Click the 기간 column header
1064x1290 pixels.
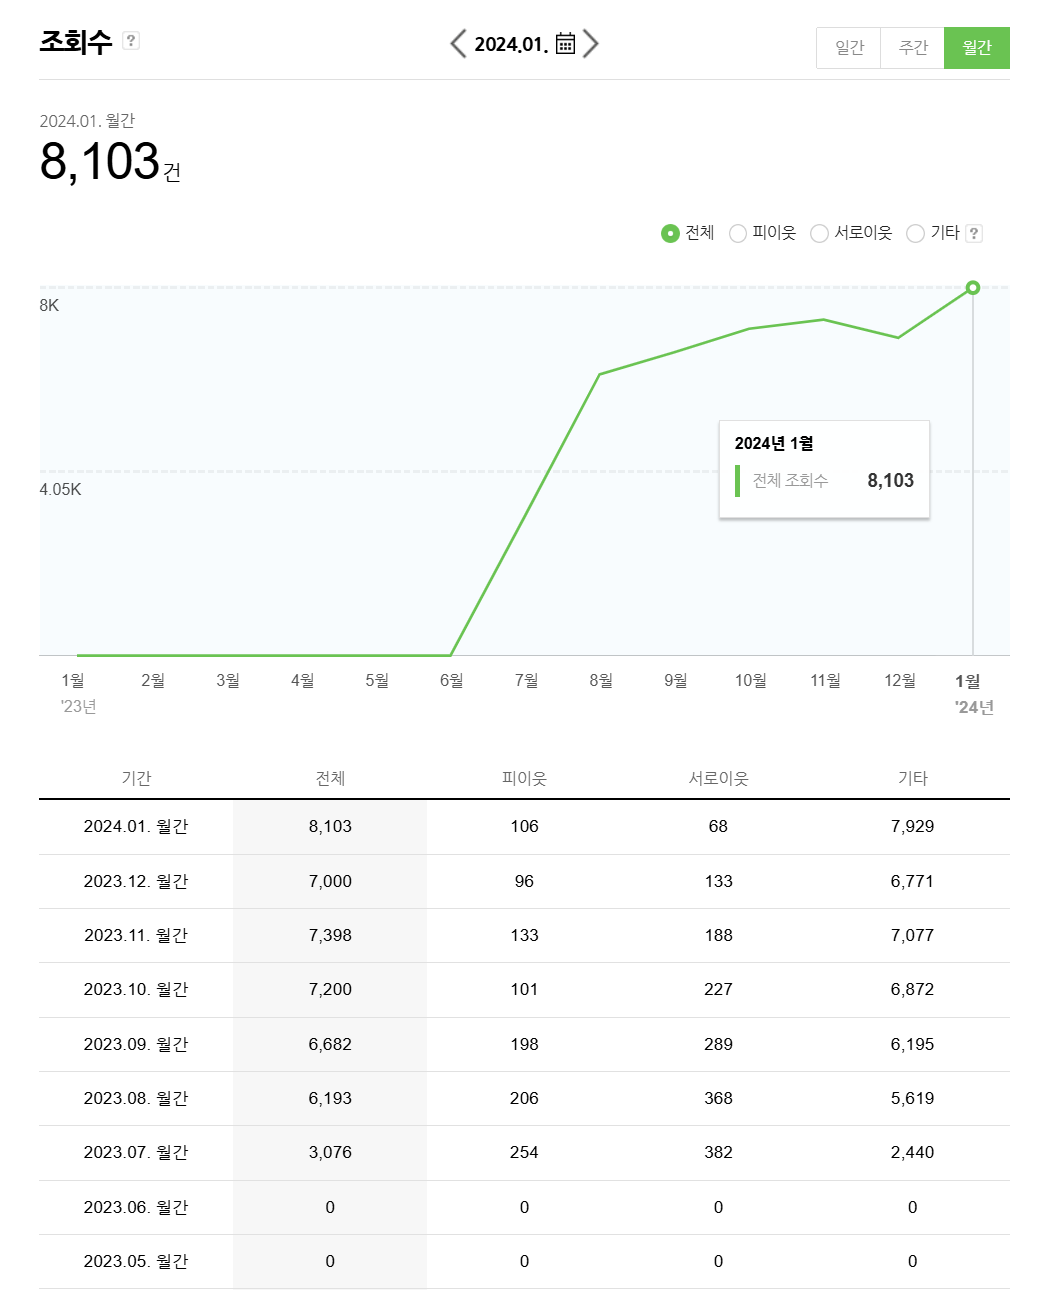click(138, 778)
